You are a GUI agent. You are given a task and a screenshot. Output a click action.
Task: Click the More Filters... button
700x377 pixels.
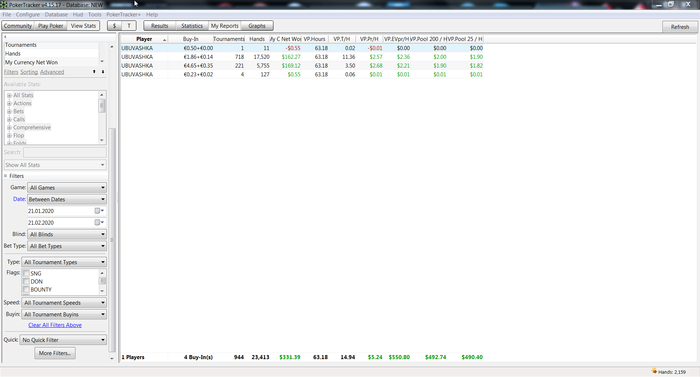[x=55, y=353]
